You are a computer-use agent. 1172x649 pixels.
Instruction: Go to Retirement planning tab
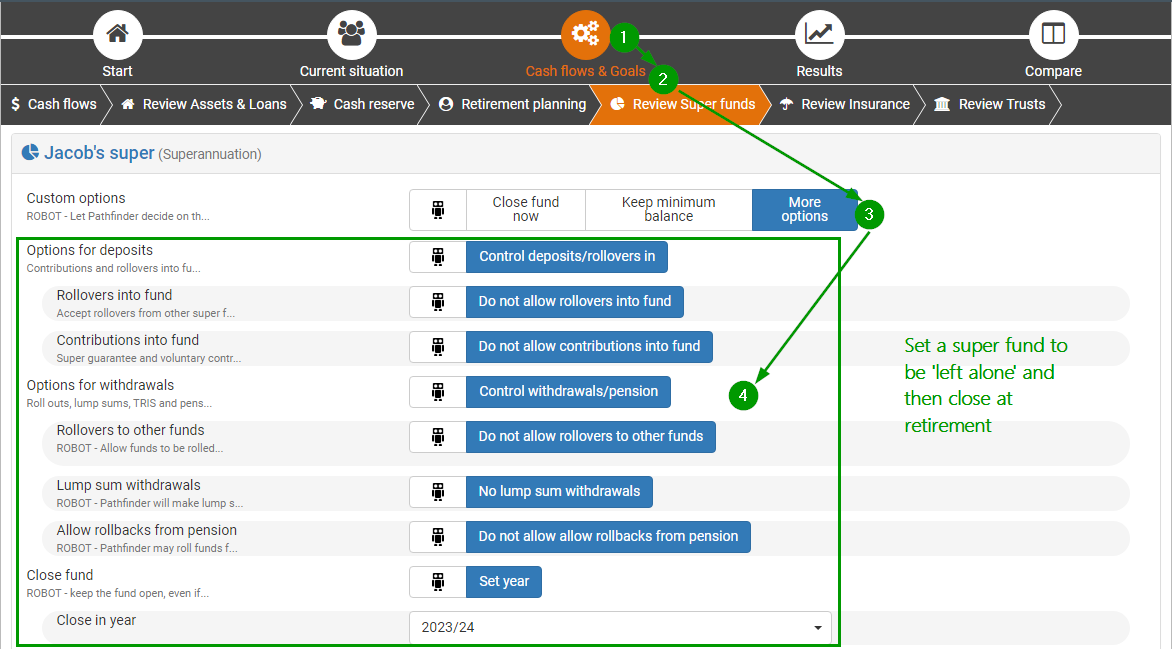pos(512,104)
